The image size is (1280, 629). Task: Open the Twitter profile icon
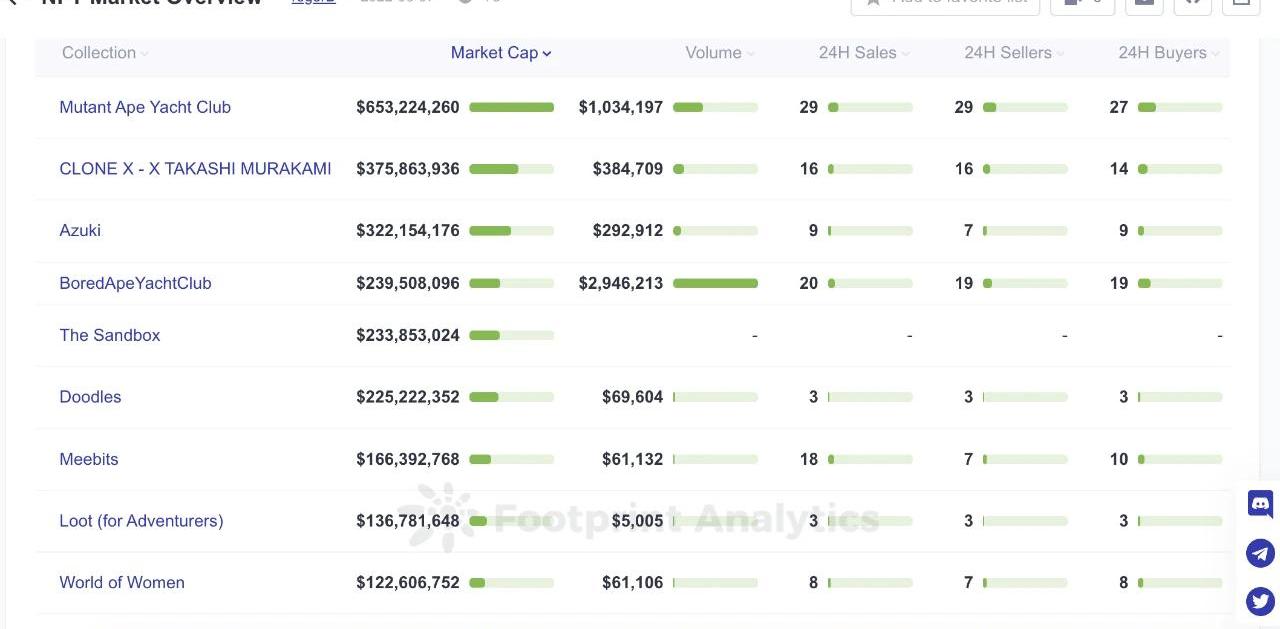1260,601
